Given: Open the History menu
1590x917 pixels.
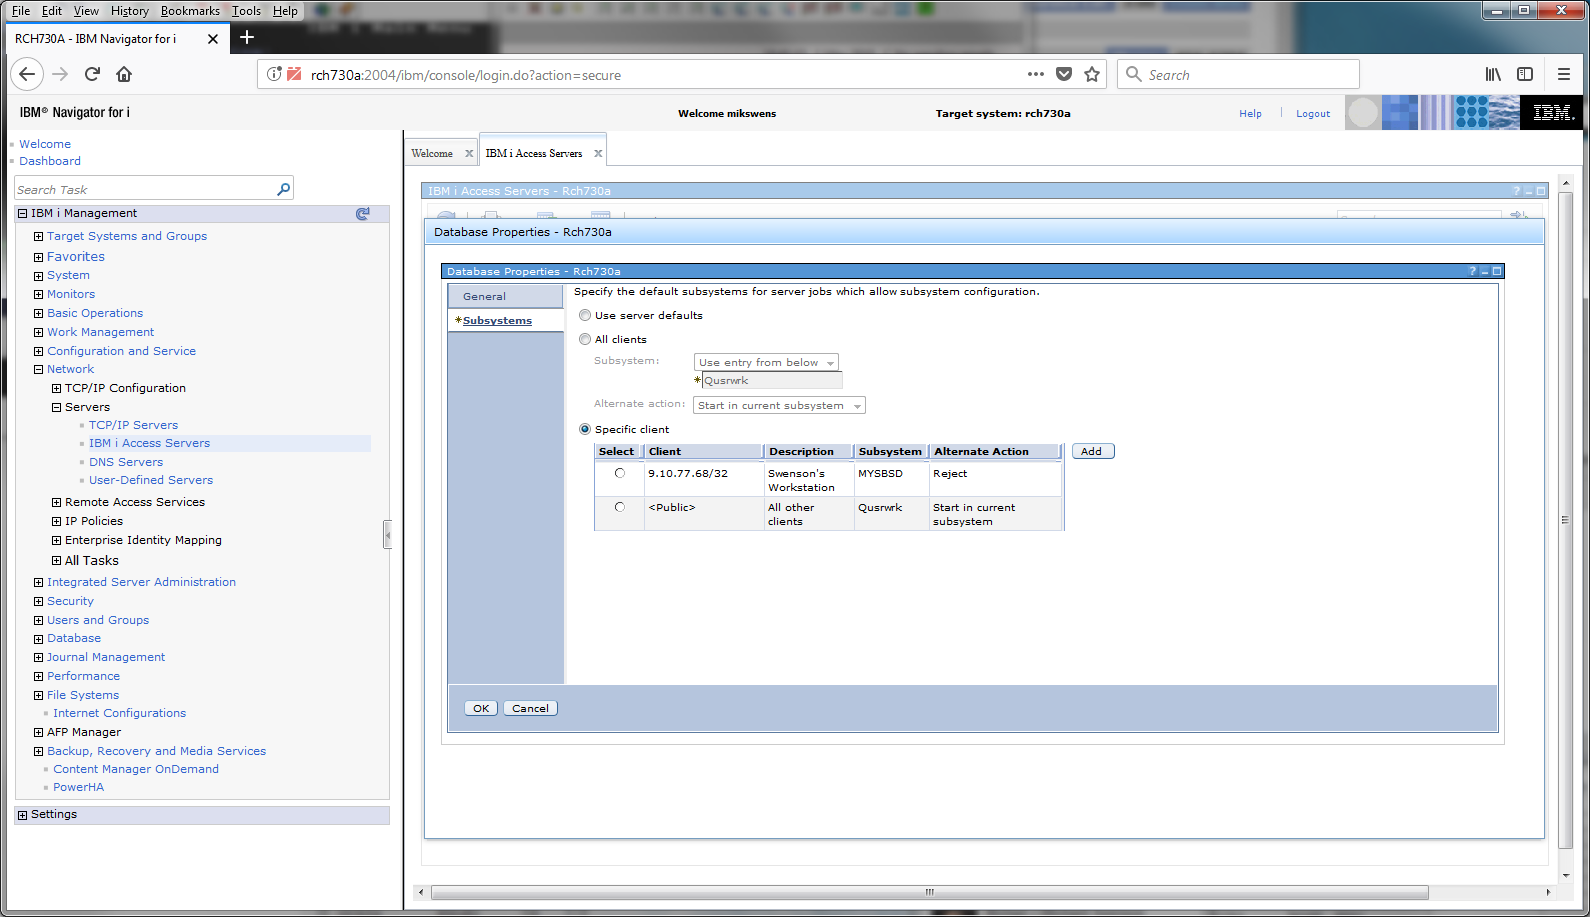Looking at the screenshot, I should pyautogui.click(x=129, y=11).
